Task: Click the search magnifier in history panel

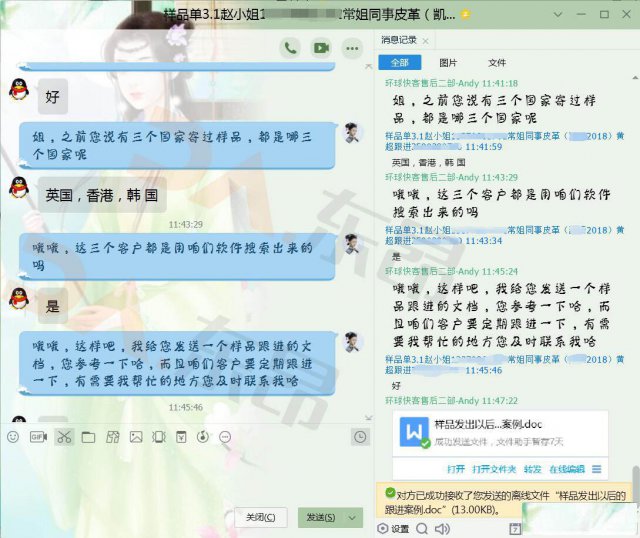Action: [x=422, y=529]
